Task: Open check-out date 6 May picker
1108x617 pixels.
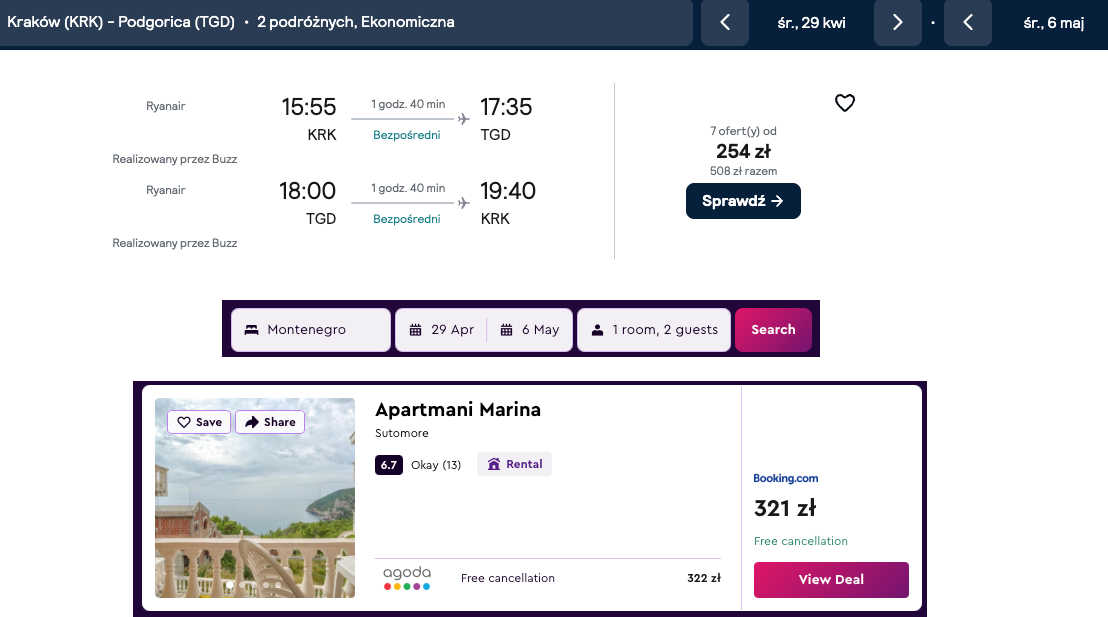Action: tap(530, 330)
